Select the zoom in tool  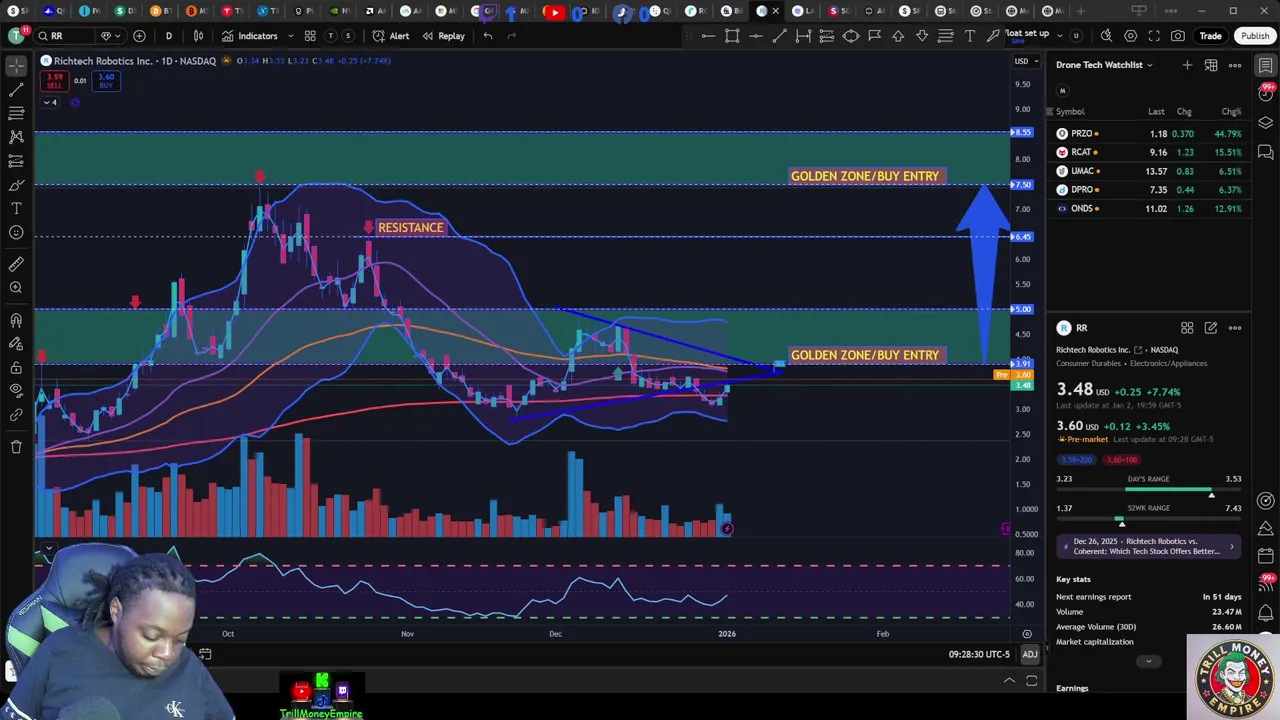pos(16,288)
